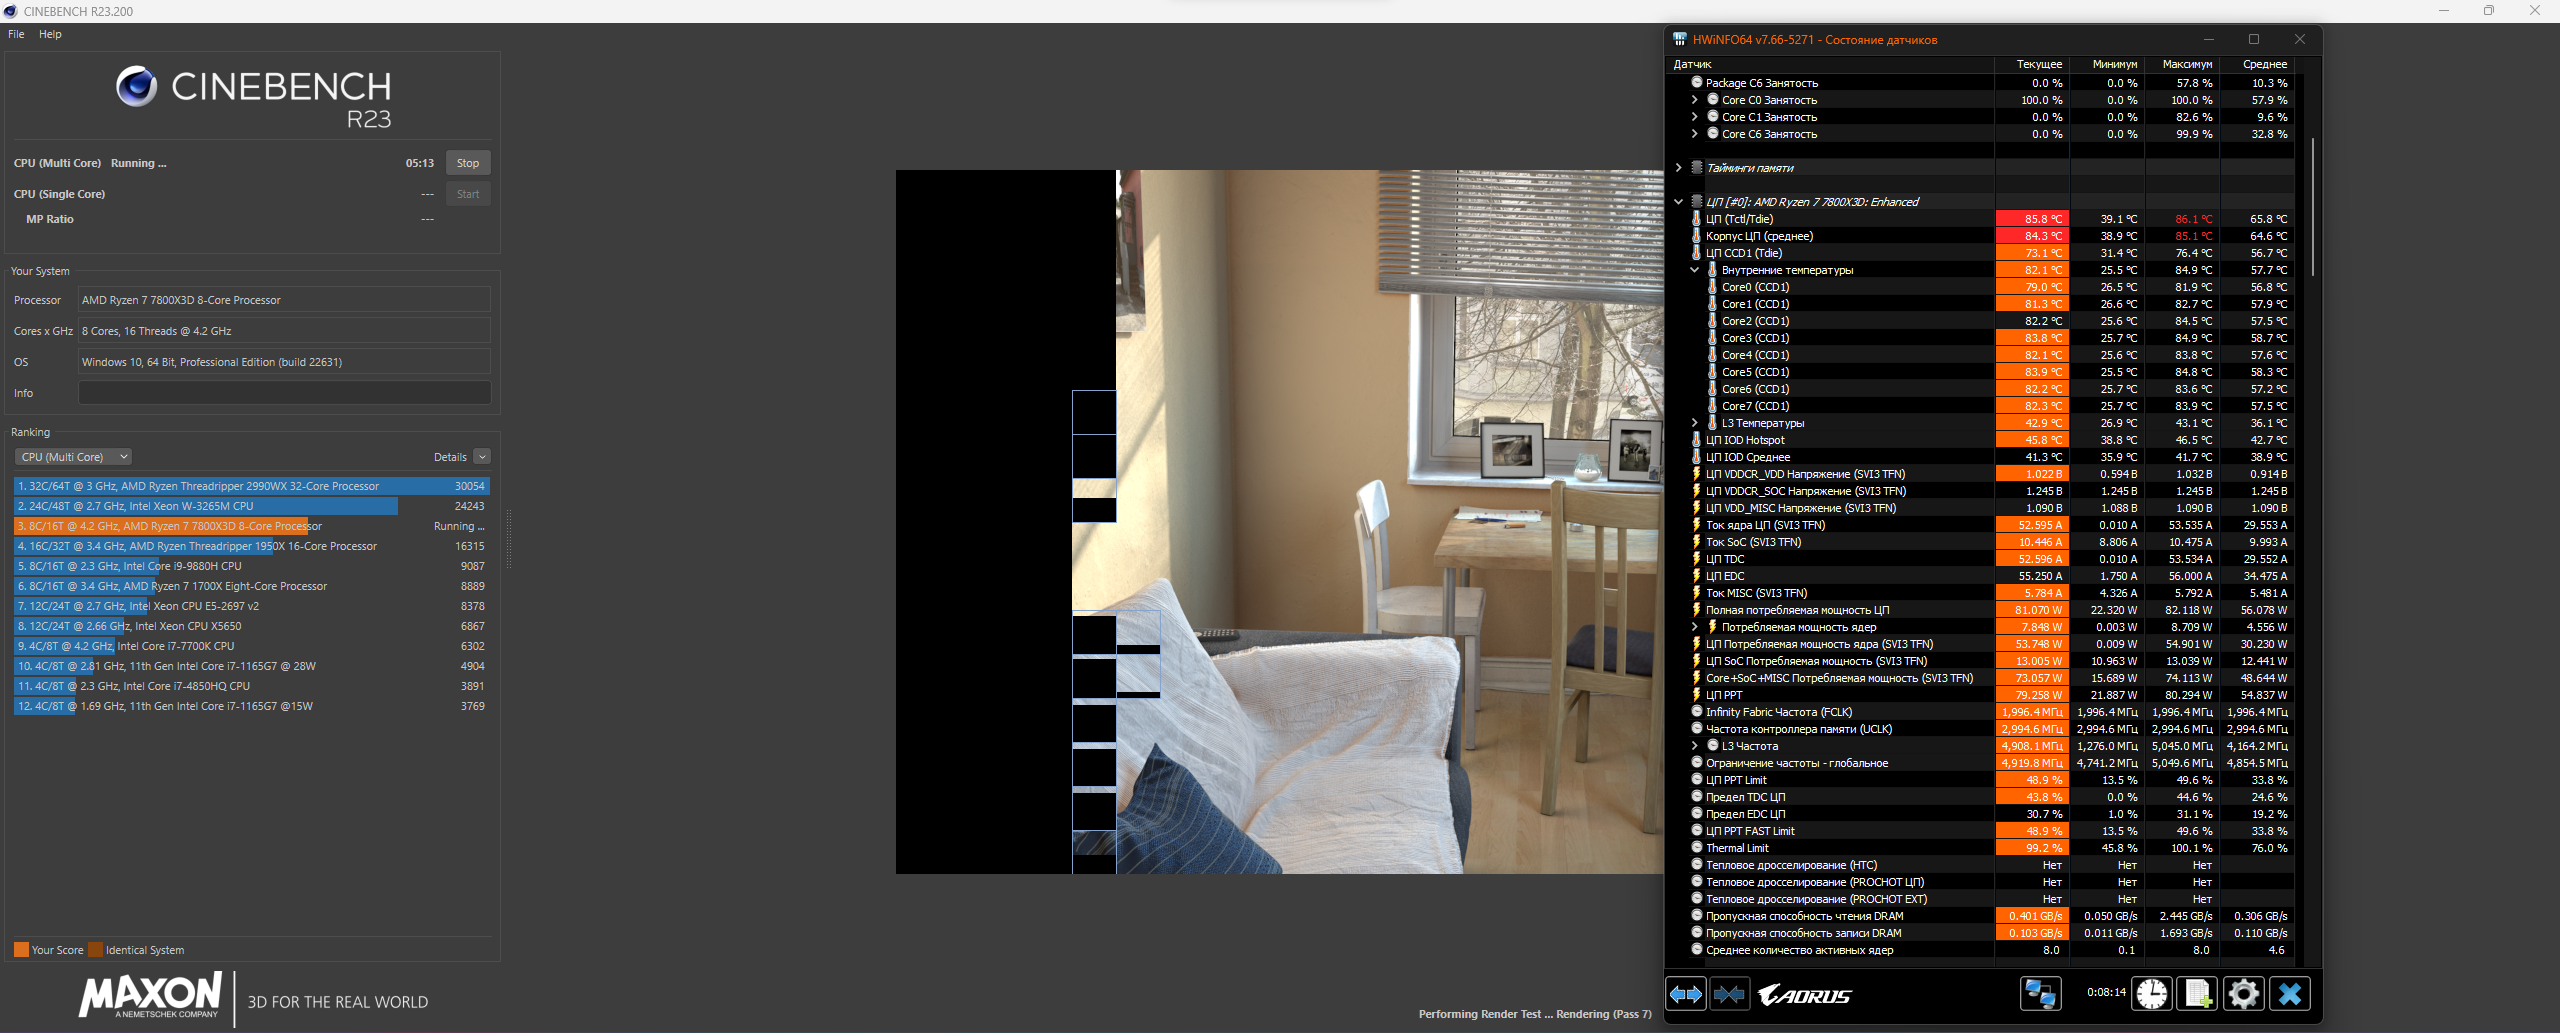Click the lightning icon of ЦП EDC row

coord(1696,575)
